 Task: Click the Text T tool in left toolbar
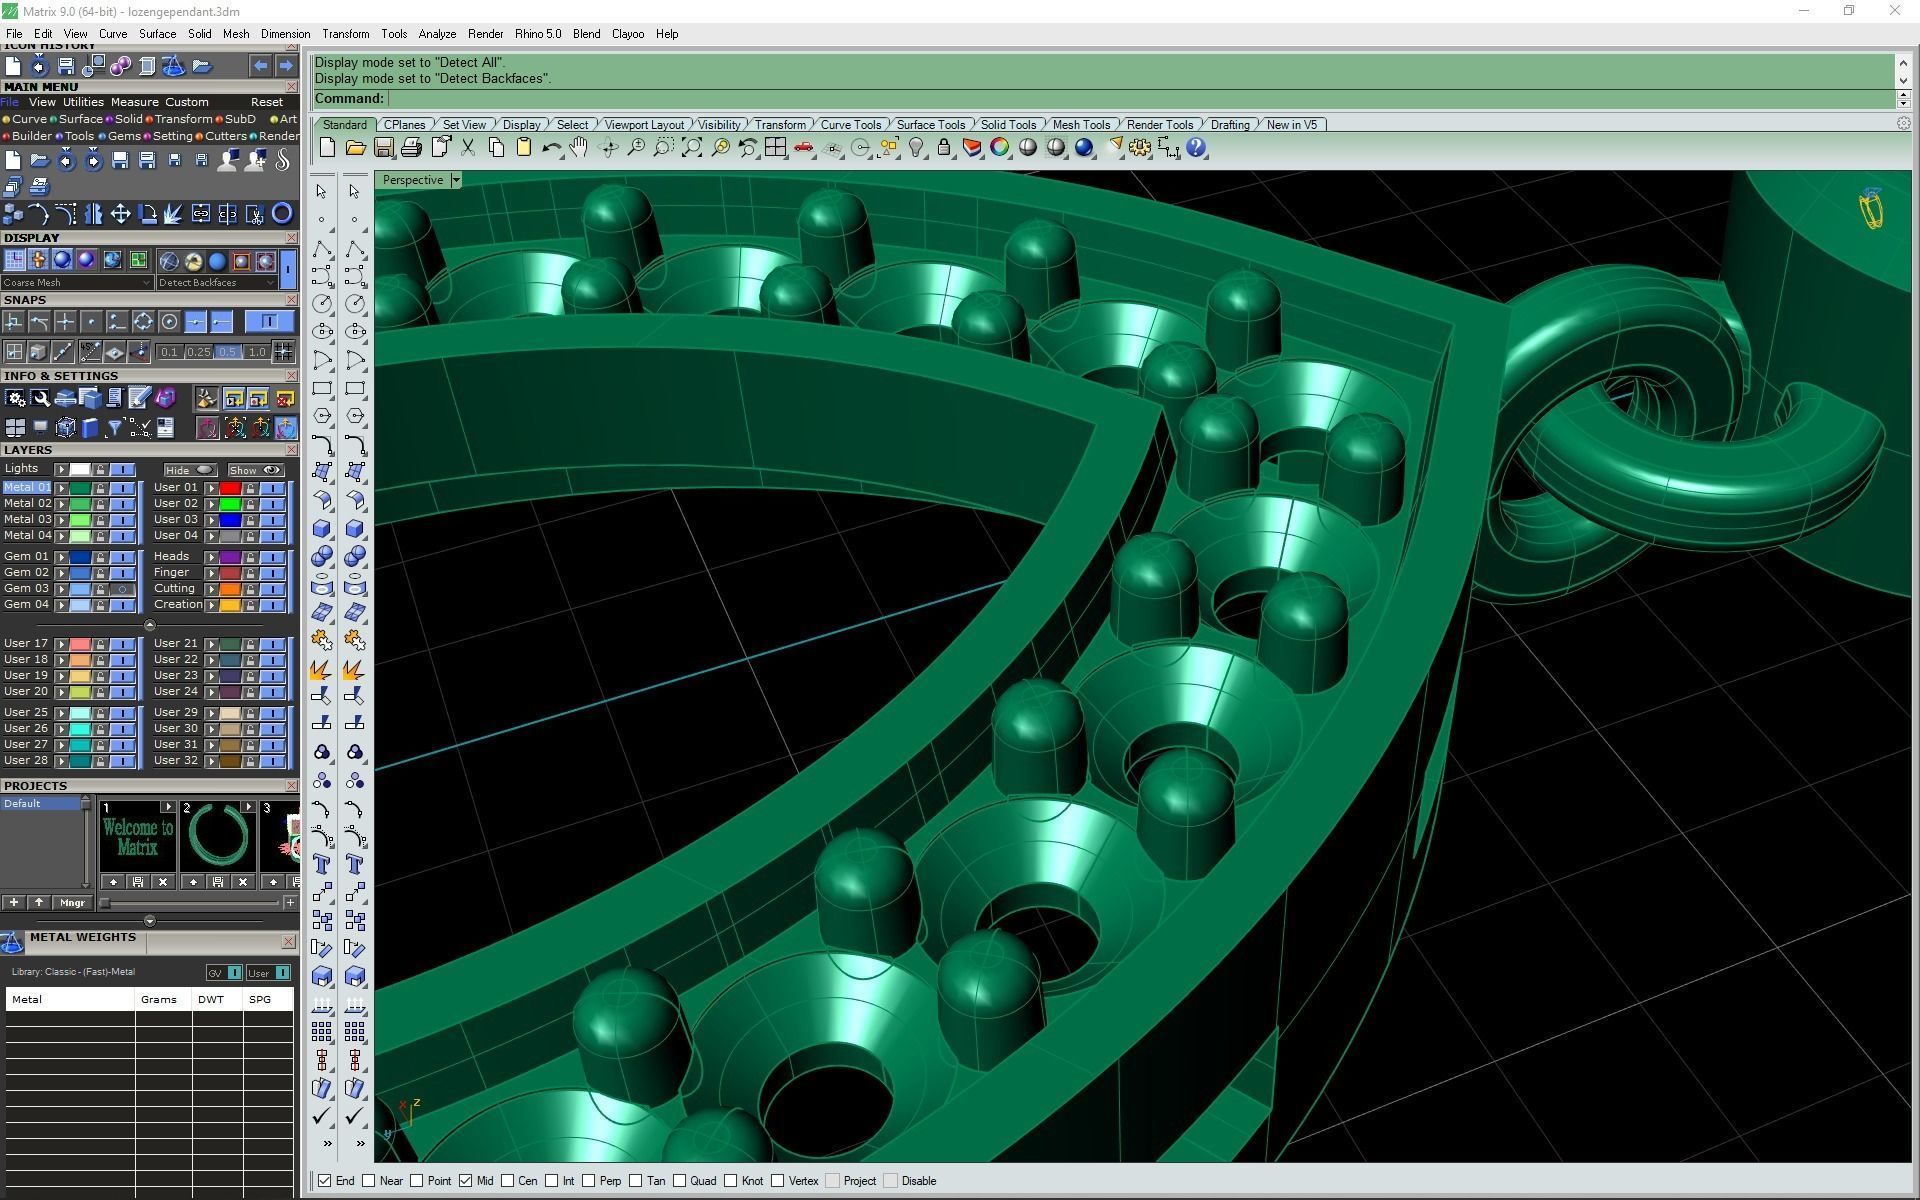(x=322, y=864)
